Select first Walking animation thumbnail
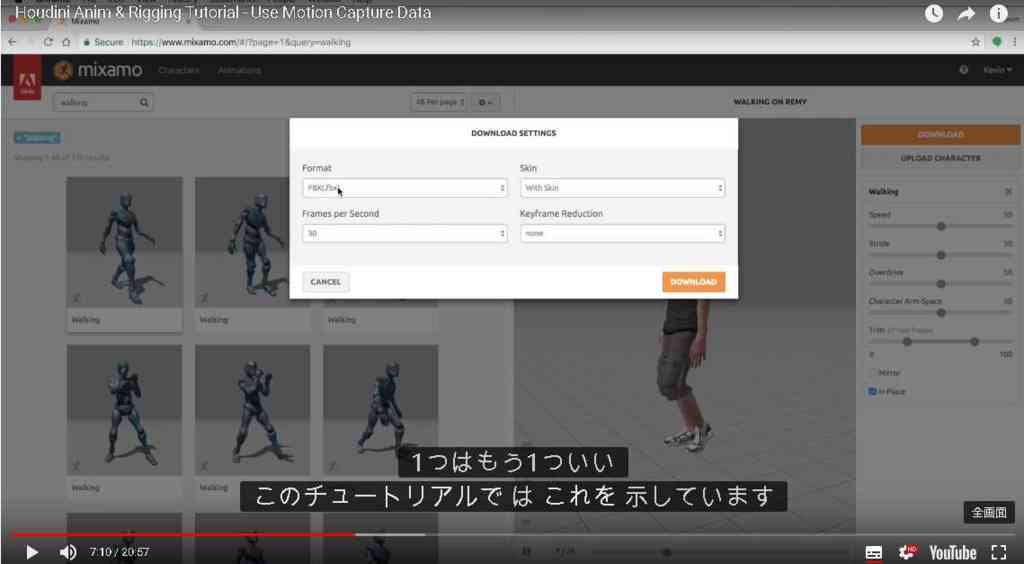The width and height of the screenshot is (1024, 564). (124, 242)
